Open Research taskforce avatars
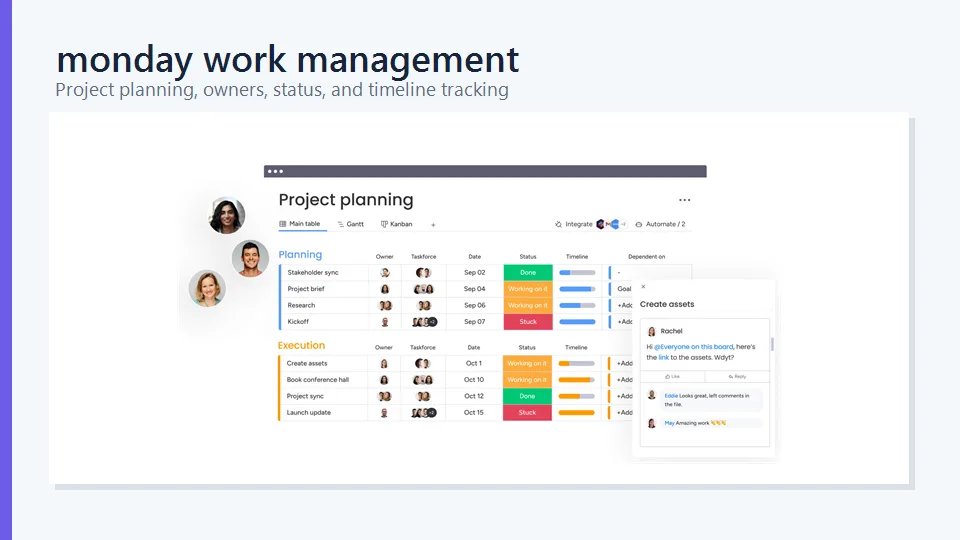The image size is (960, 540). point(424,306)
